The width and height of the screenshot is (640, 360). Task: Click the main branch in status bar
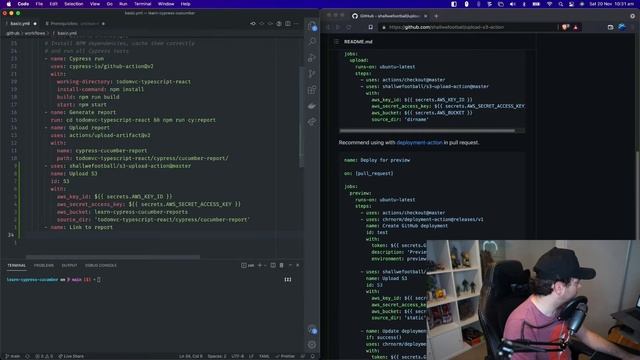[x=13, y=356]
